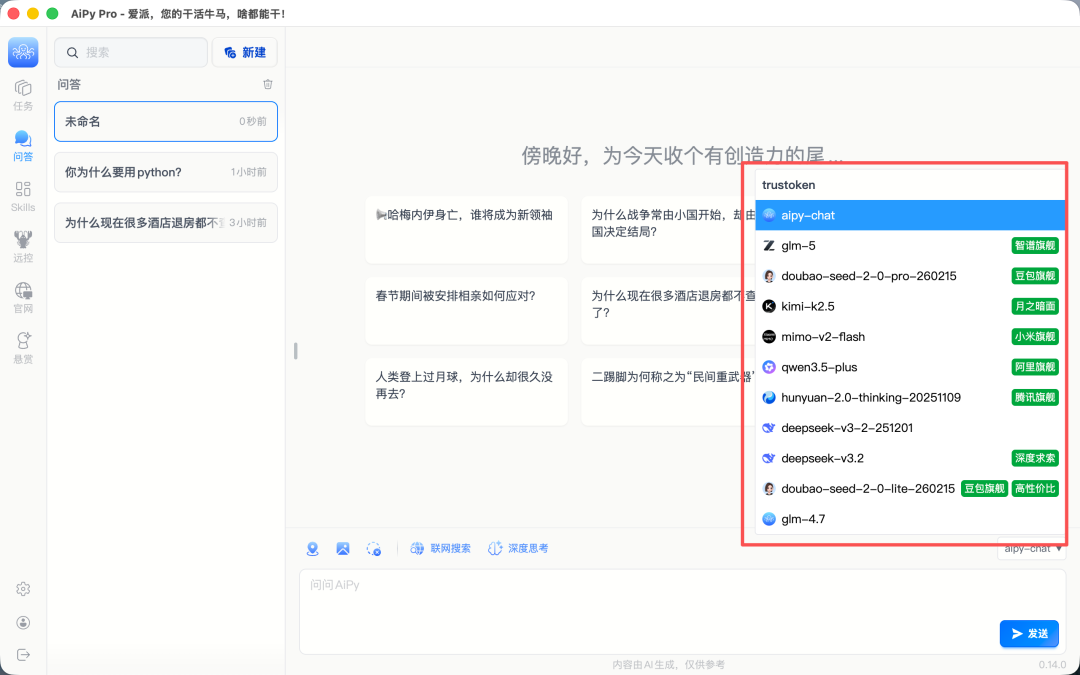This screenshot has width=1080, height=675.
Task: Pick suggestion 人类登上过月球，为什么却很久没再去?
Action: click(466, 391)
